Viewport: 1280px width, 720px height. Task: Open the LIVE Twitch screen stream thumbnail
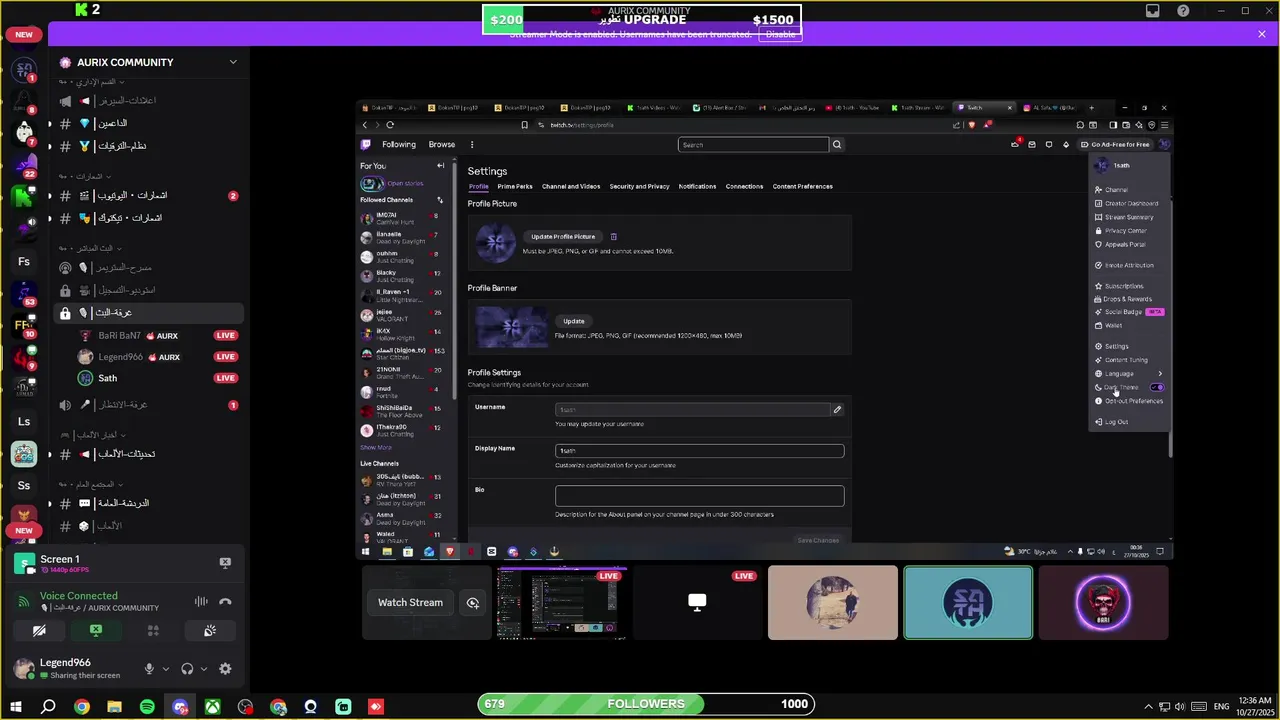tap(562, 602)
